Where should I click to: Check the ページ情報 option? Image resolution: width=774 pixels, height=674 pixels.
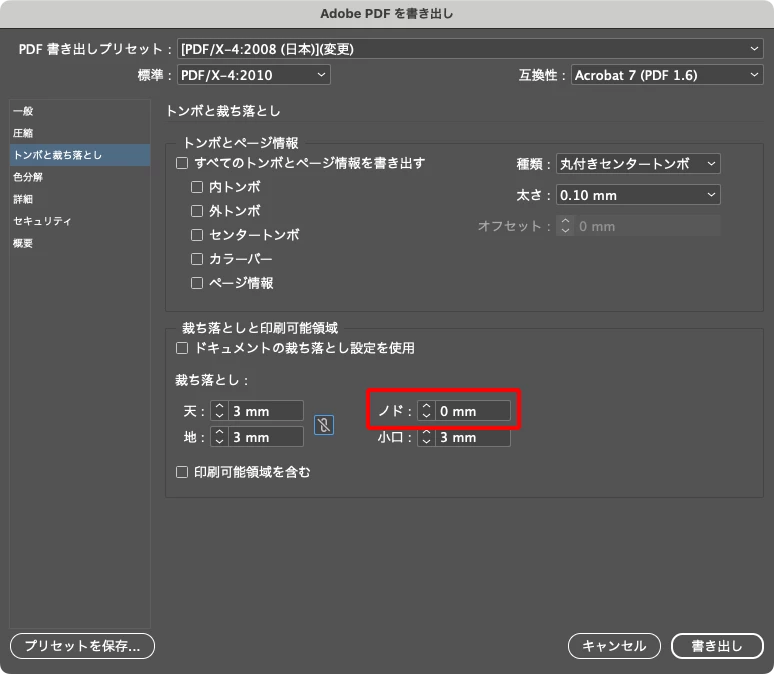(x=197, y=282)
